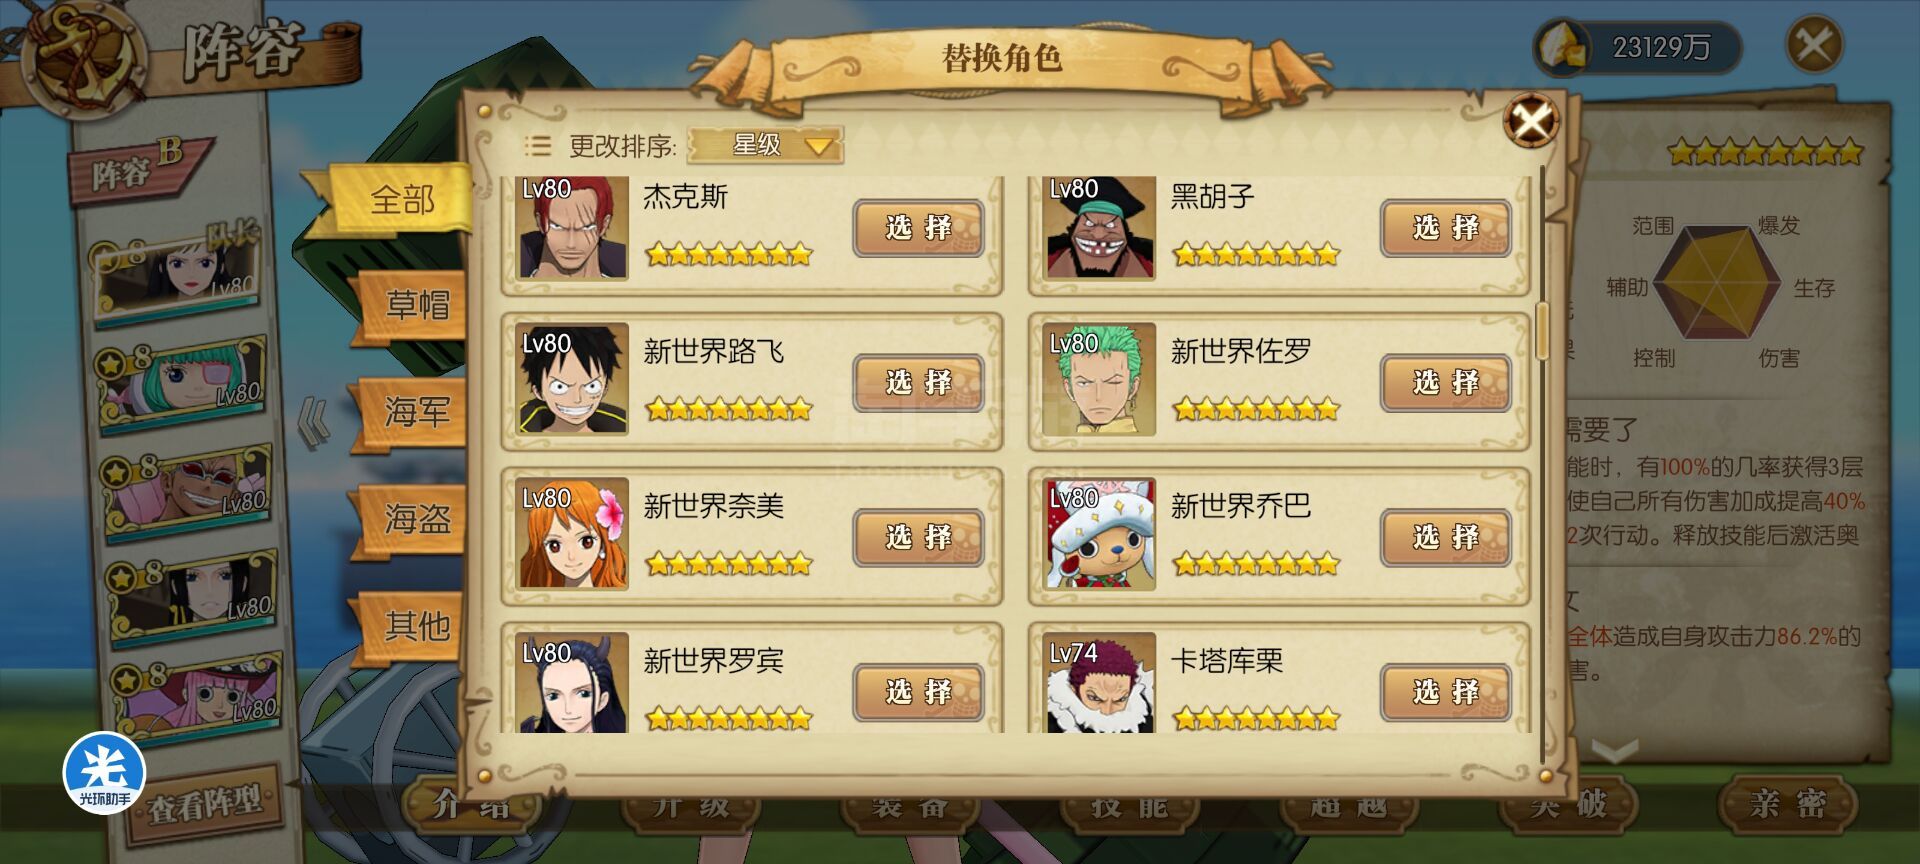This screenshot has width=1920, height=864.
Task: Click the character list scrollbar handle
Action: coord(1543,330)
